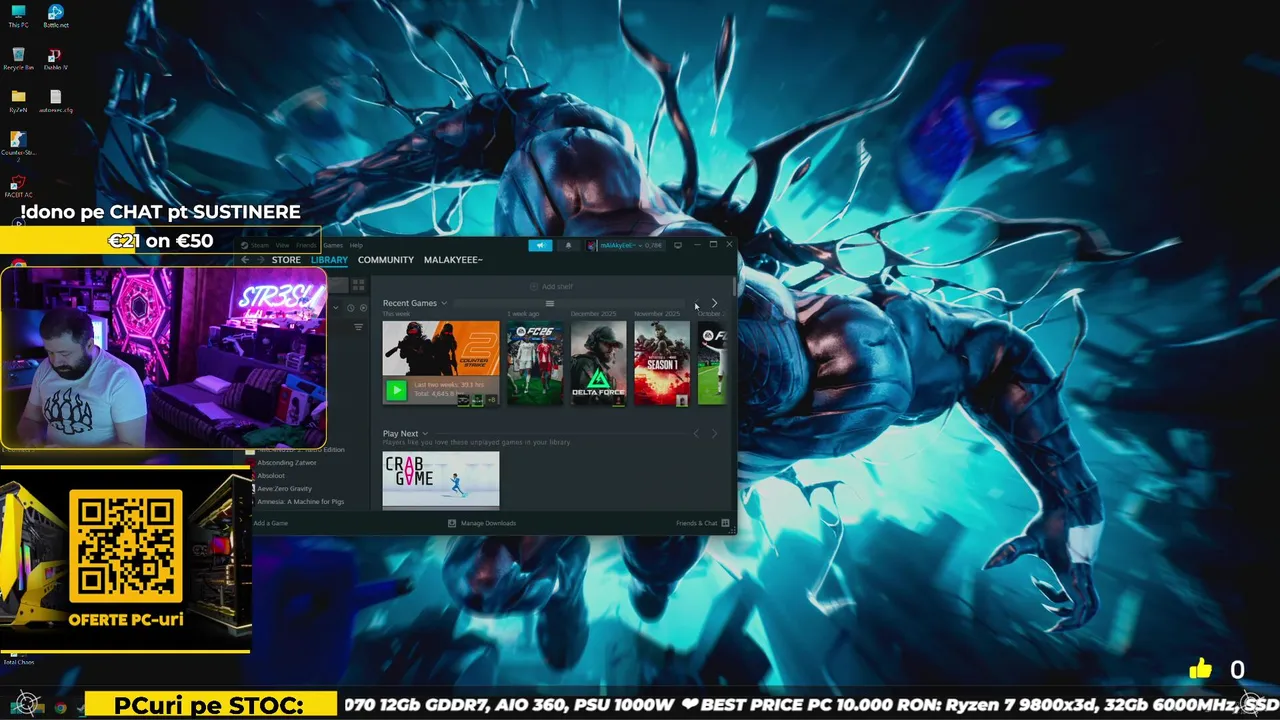Viewport: 1280px width, 720px height.
Task: Select Absoloot in the game list
Action: [x=271, y=476]
